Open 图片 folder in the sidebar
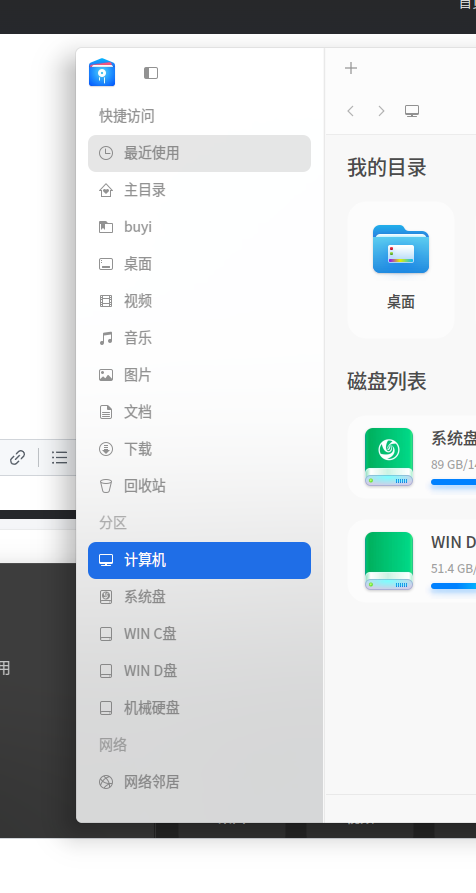Image resolution: width=476 pixels, height=893 pixels. [x=199, y=375]
